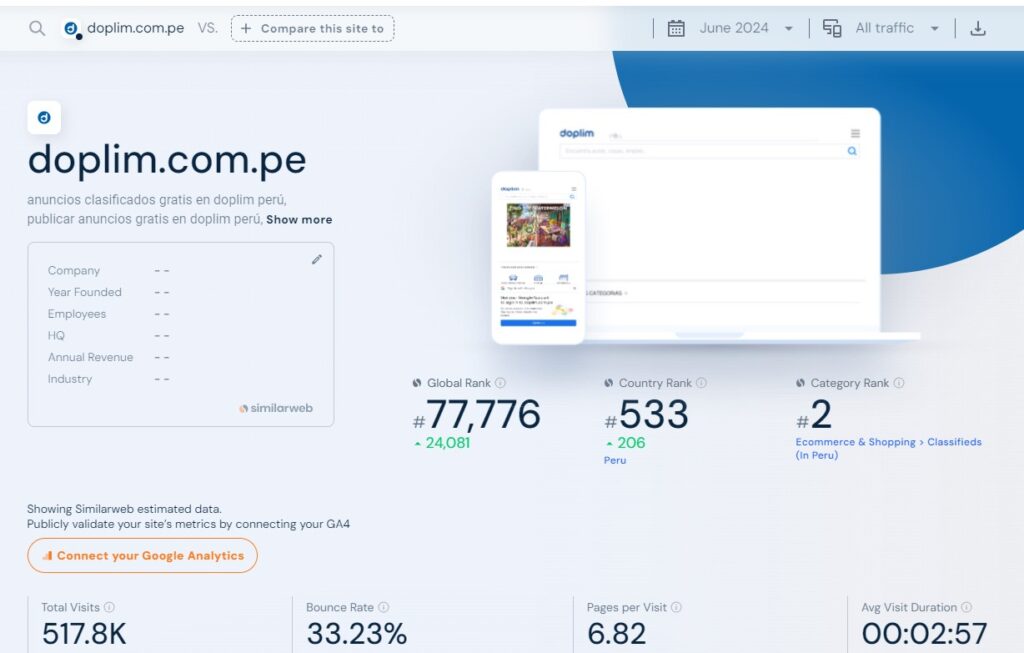Viewport: 1024px width, 653px height.
Task: Click the HQ row label
Action: click(x=56, y=336)
